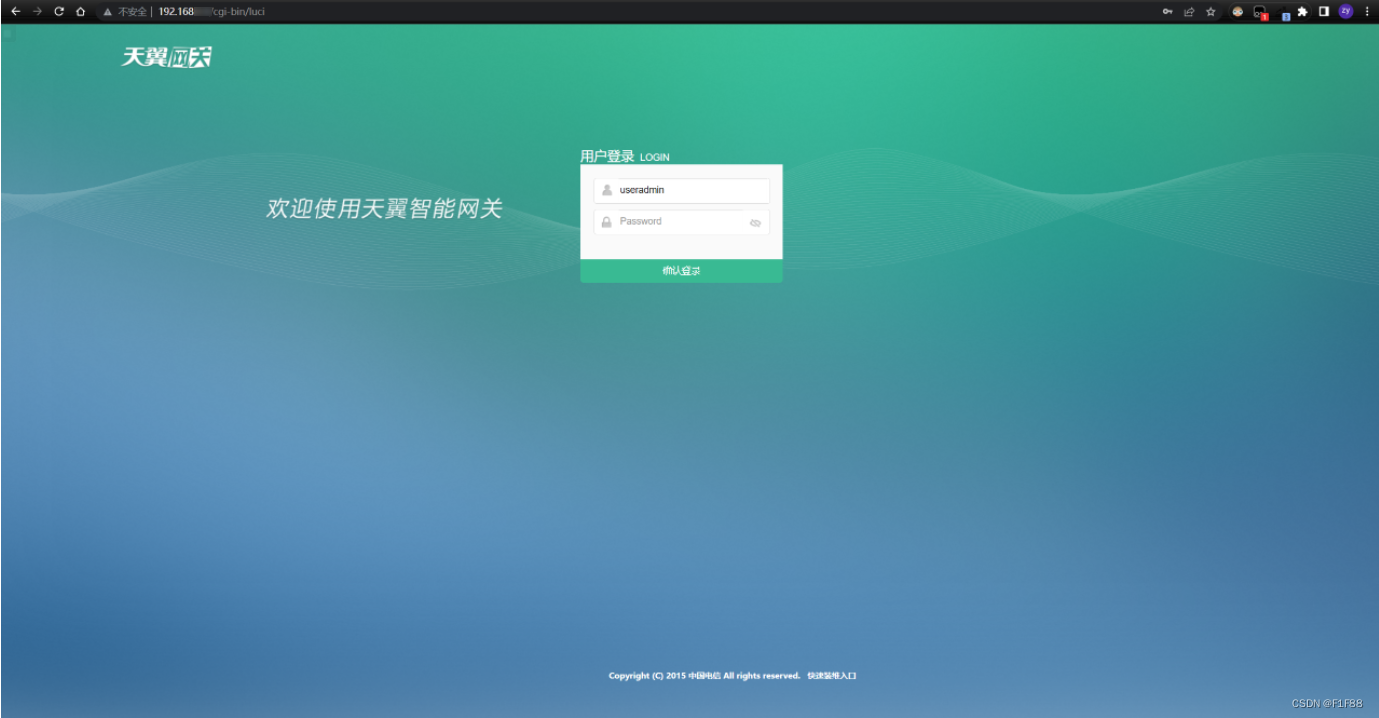
Task: Click the 用户登录 LOGIN heading
Action: click(625, 156)
